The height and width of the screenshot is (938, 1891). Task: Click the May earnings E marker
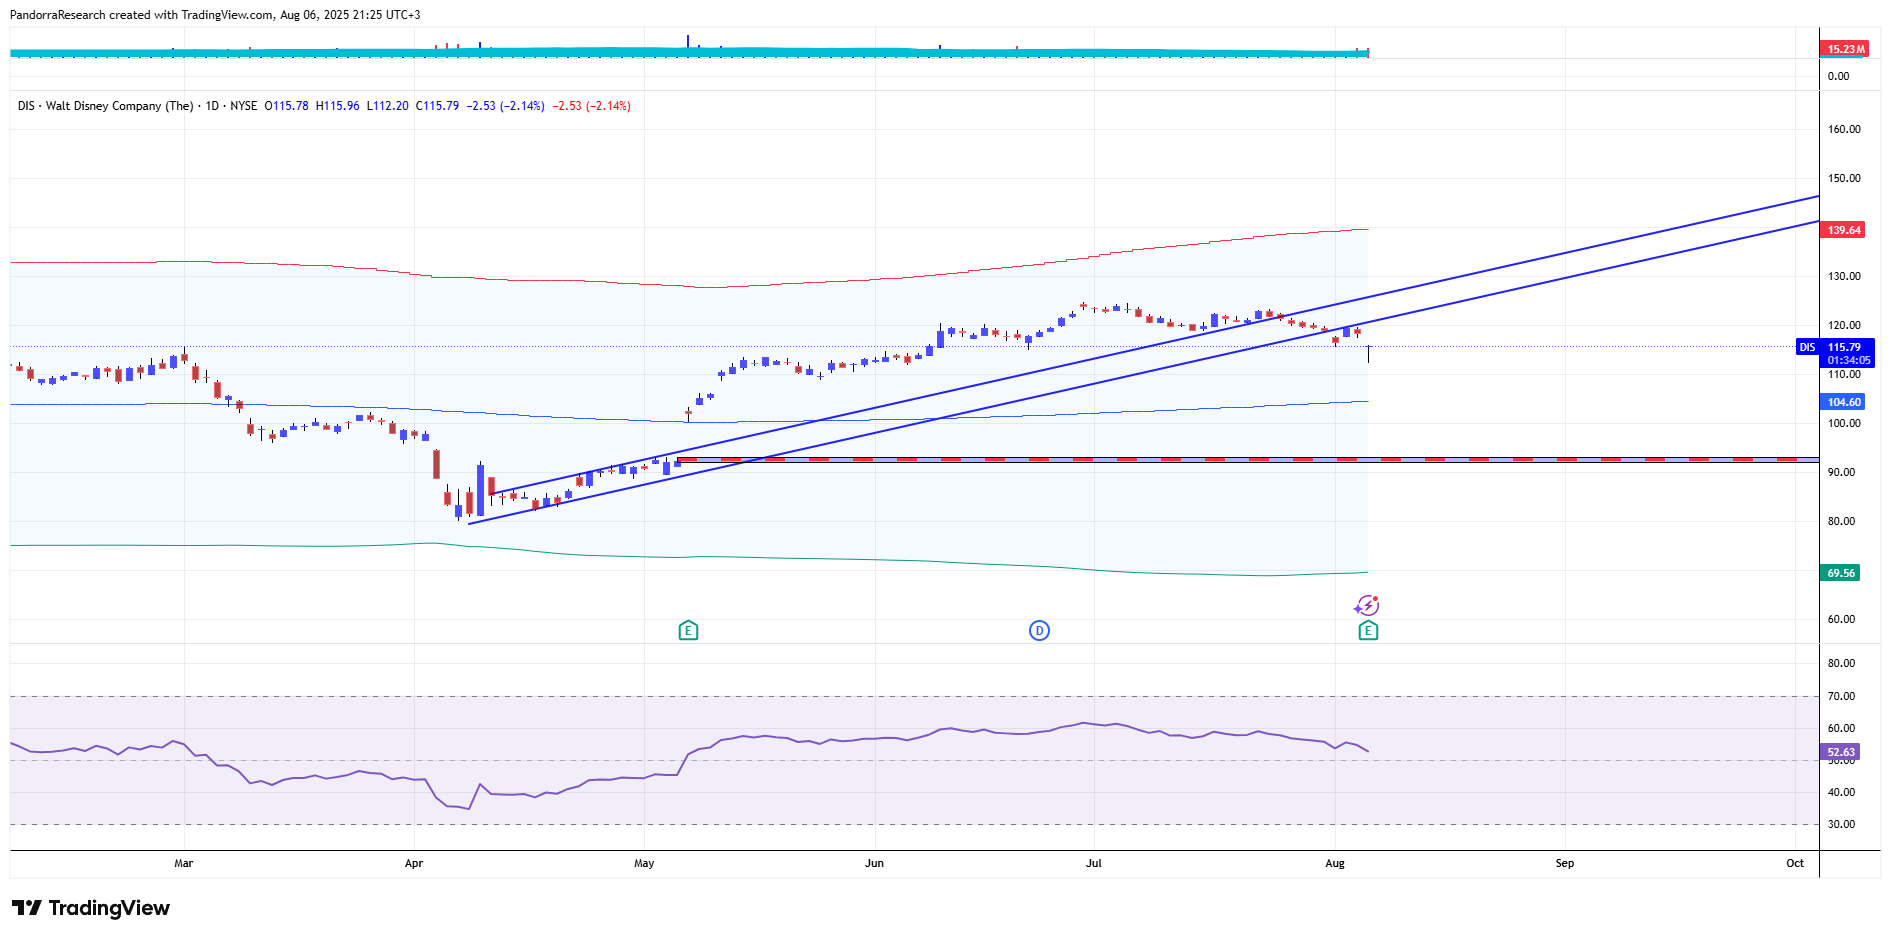[x=688, y=630]
